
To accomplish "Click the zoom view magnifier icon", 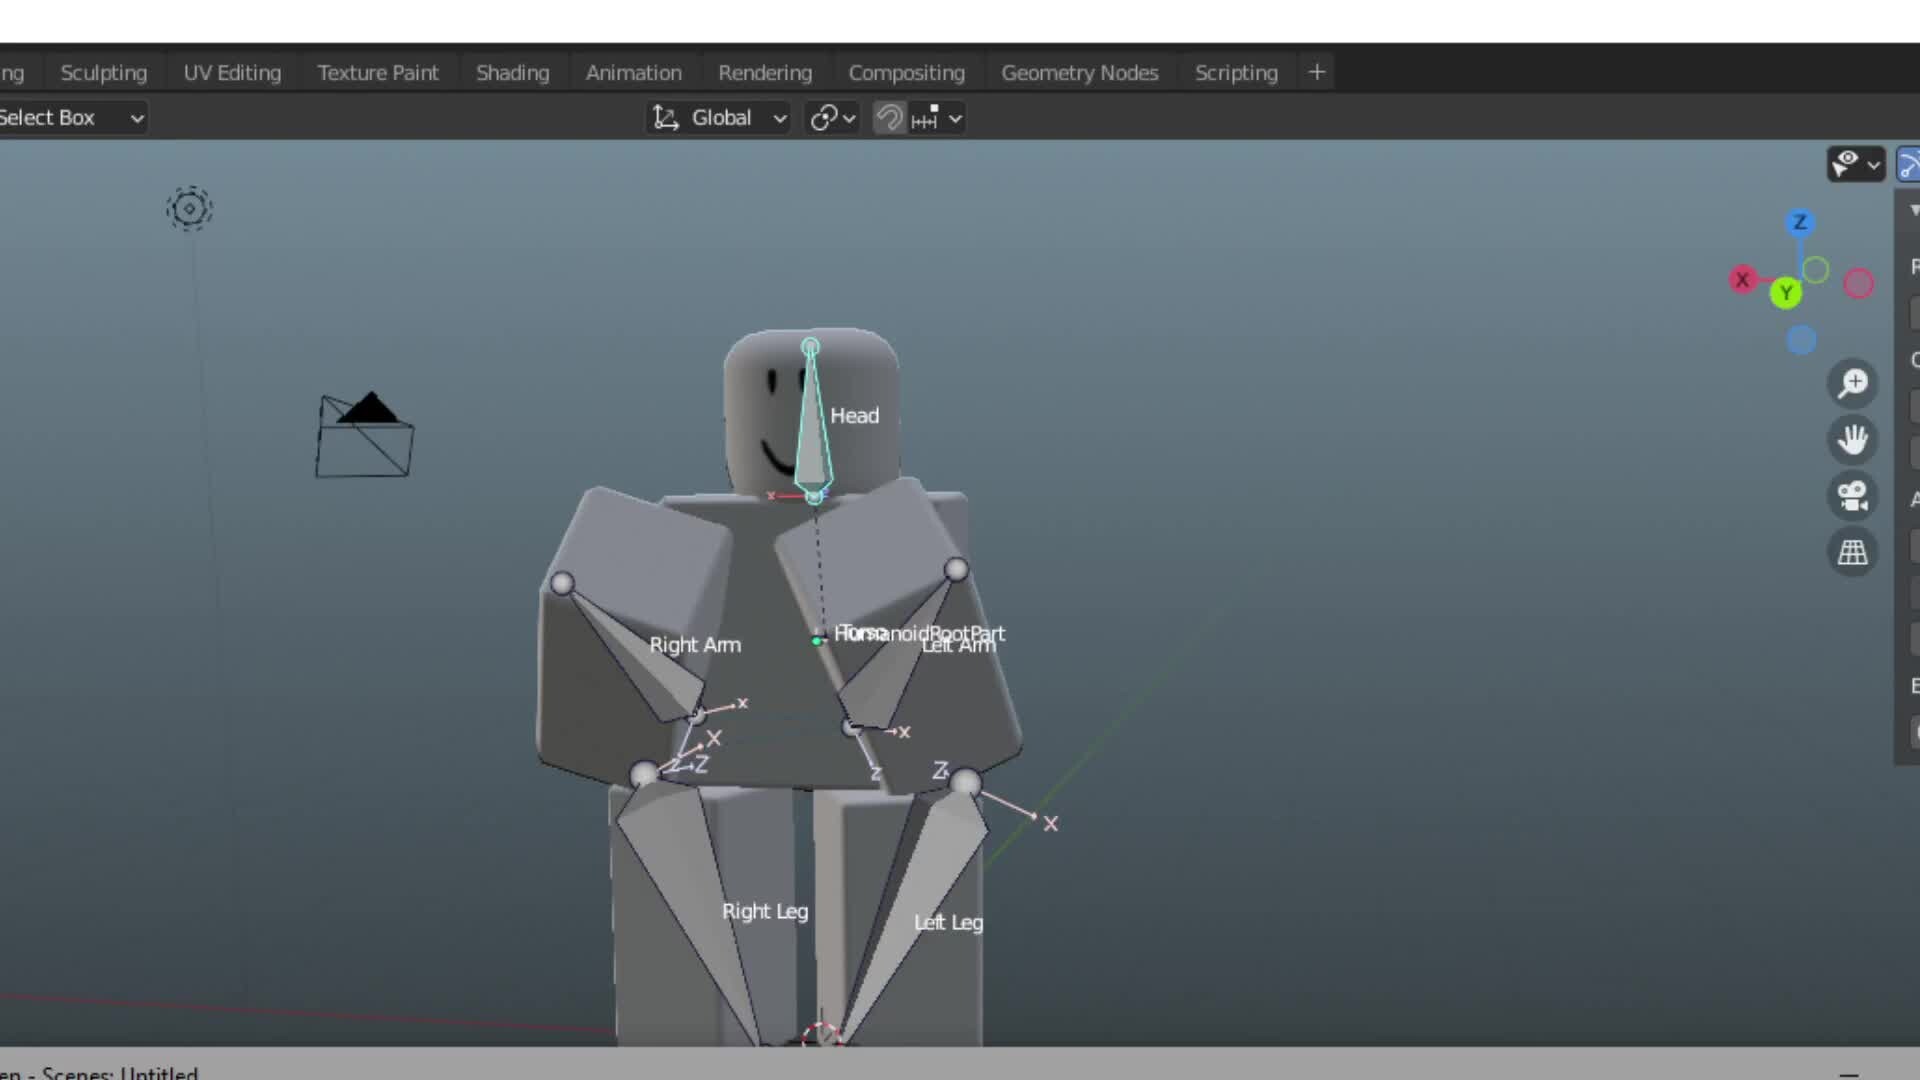I will [1852, 383].
